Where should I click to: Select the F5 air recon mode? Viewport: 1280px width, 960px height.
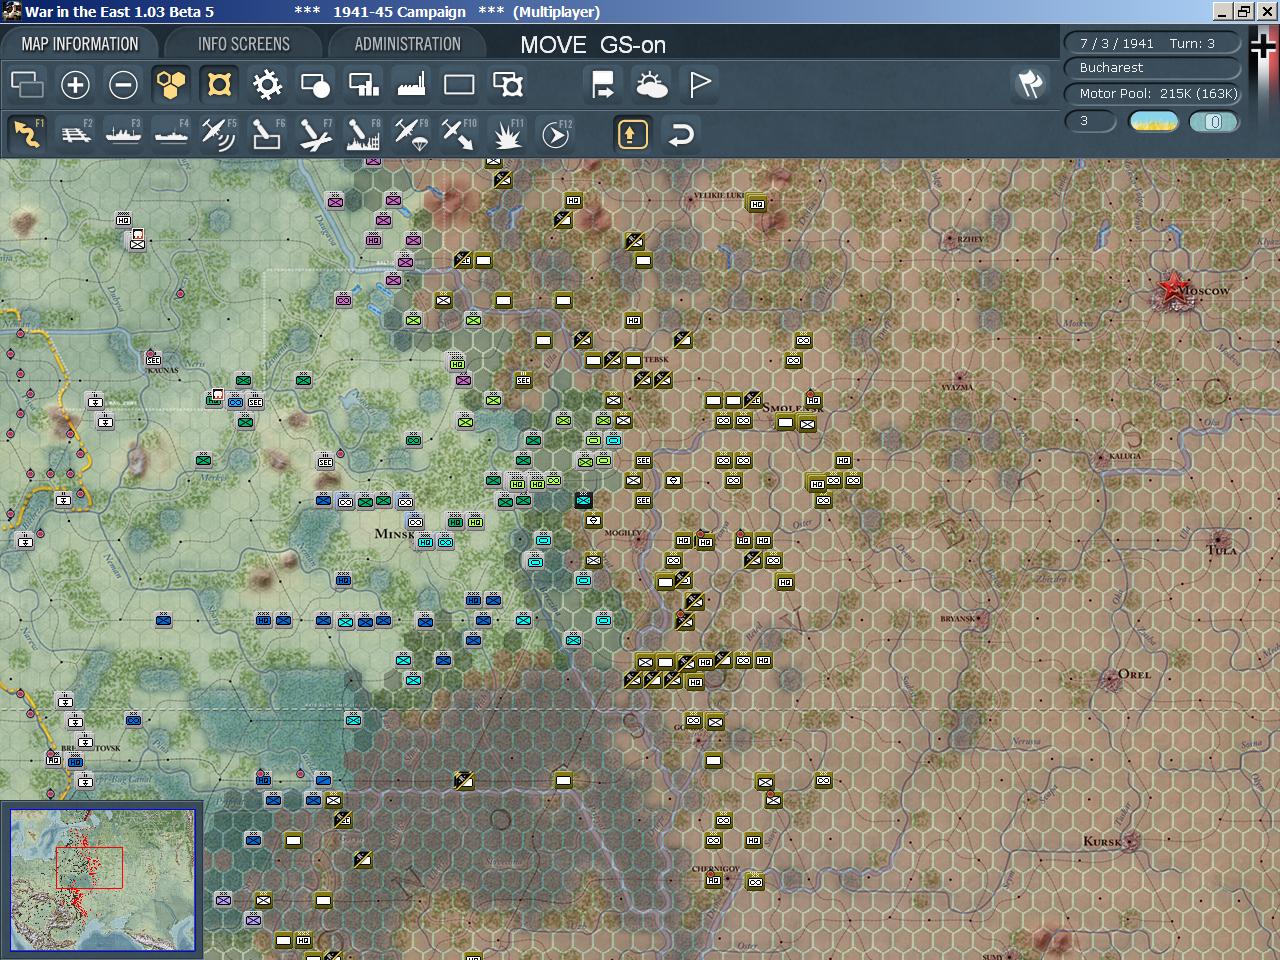point(219,134)
